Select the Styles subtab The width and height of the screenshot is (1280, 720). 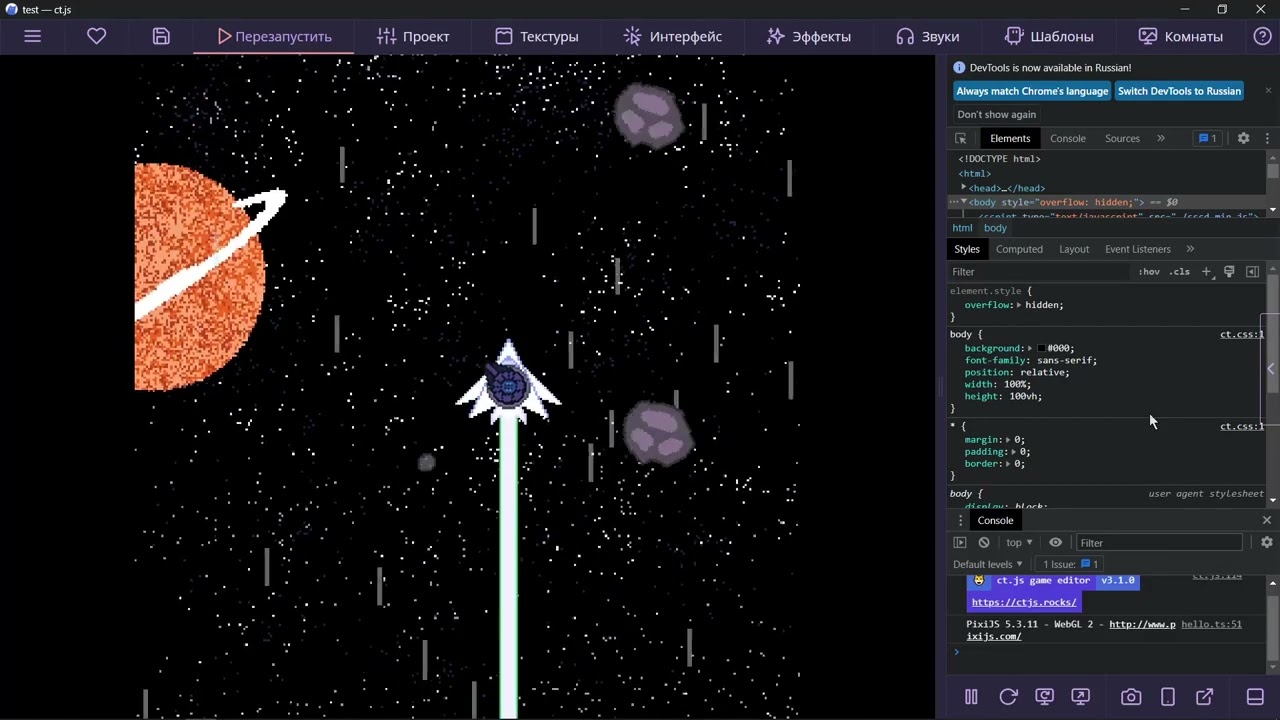coord(966,249)
